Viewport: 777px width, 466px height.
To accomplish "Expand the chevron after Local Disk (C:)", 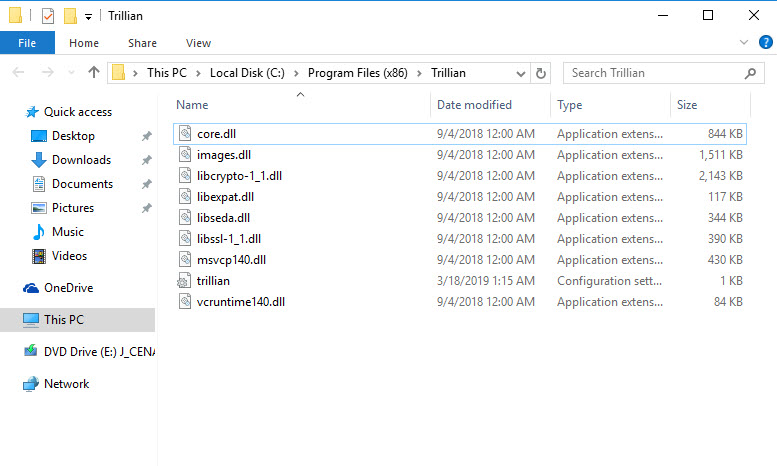I will 296,73.
